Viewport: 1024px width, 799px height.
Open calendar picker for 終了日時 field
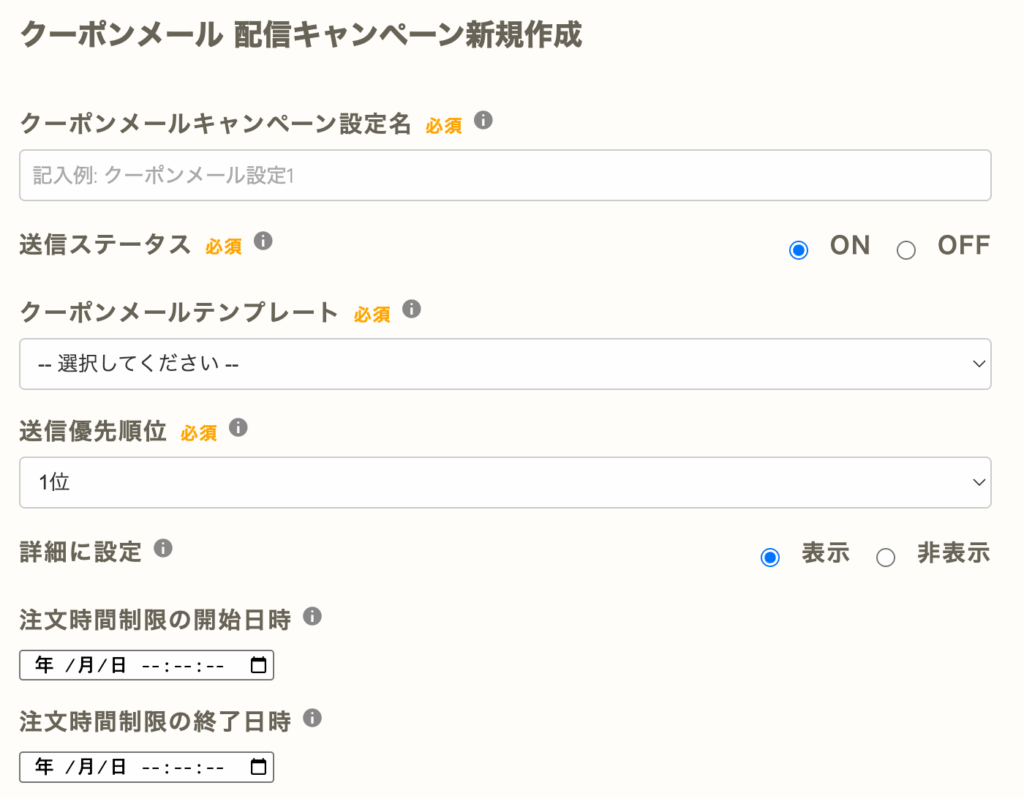pyautogui.click(x=258, y=767)
